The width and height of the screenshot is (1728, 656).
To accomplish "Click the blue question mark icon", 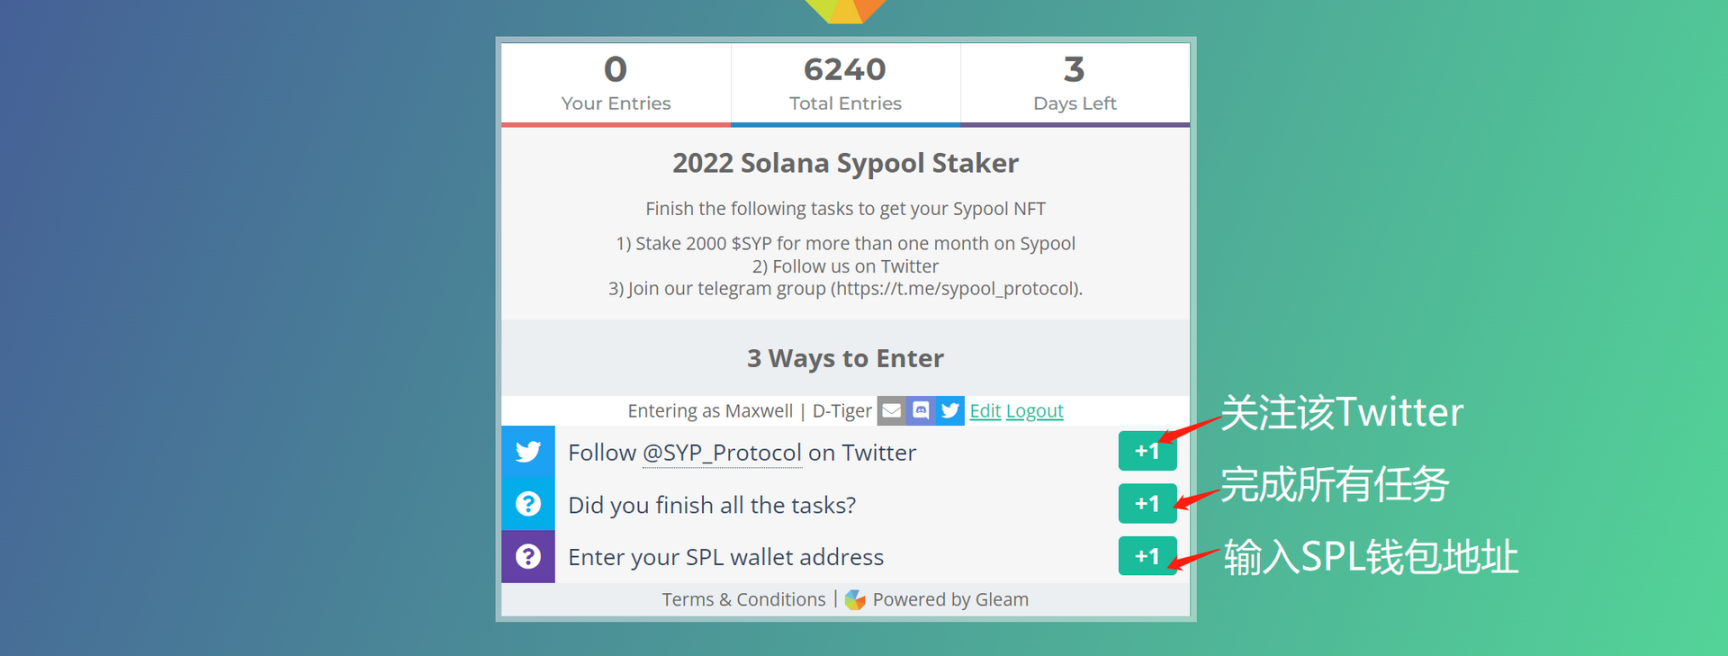I will (x=528, y=504).
